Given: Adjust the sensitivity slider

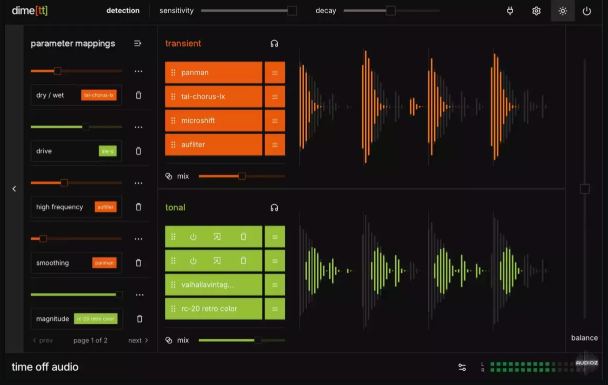Looking at the screenshot, I should 249,11.
